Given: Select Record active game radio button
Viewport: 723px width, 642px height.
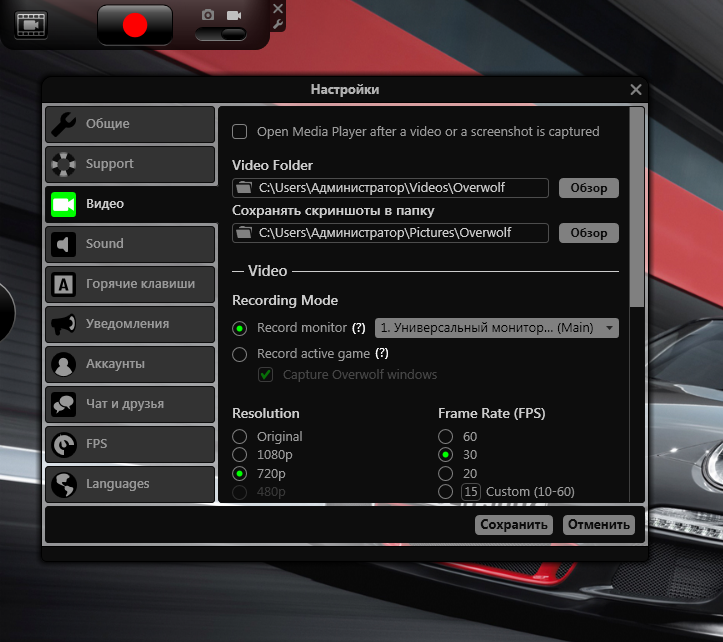Looking at the screenshot, I should [239, 354].
